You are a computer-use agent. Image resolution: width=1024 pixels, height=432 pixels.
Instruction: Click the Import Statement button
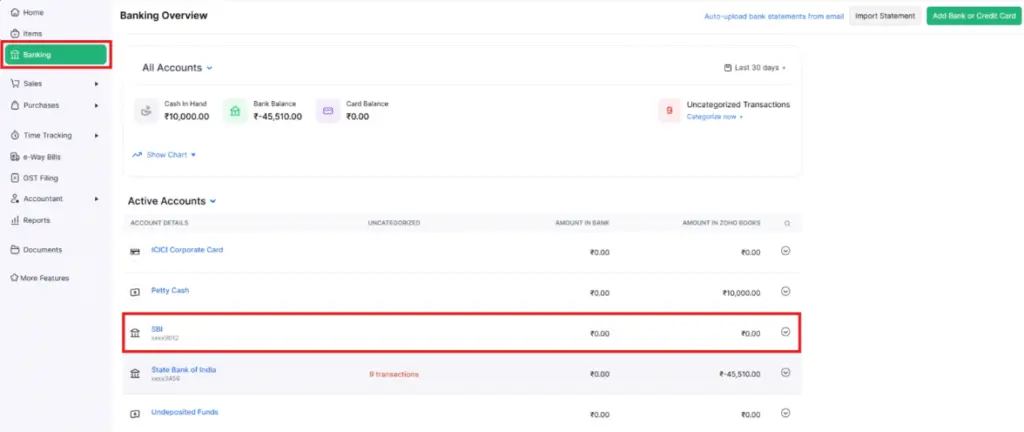tap(885, 16)
